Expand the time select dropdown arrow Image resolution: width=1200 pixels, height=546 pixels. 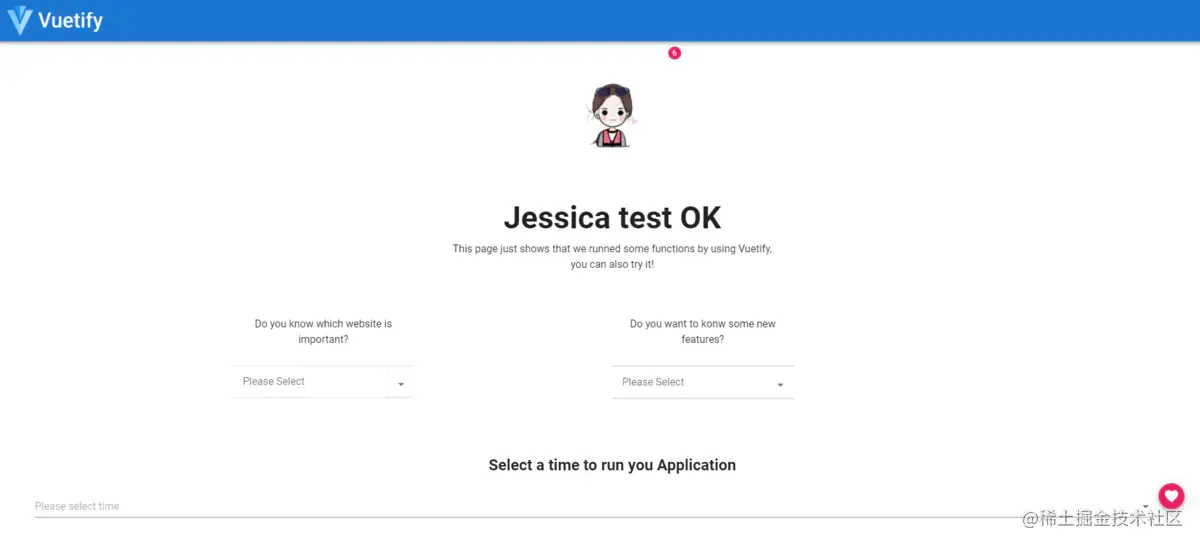click(1145, 506)
